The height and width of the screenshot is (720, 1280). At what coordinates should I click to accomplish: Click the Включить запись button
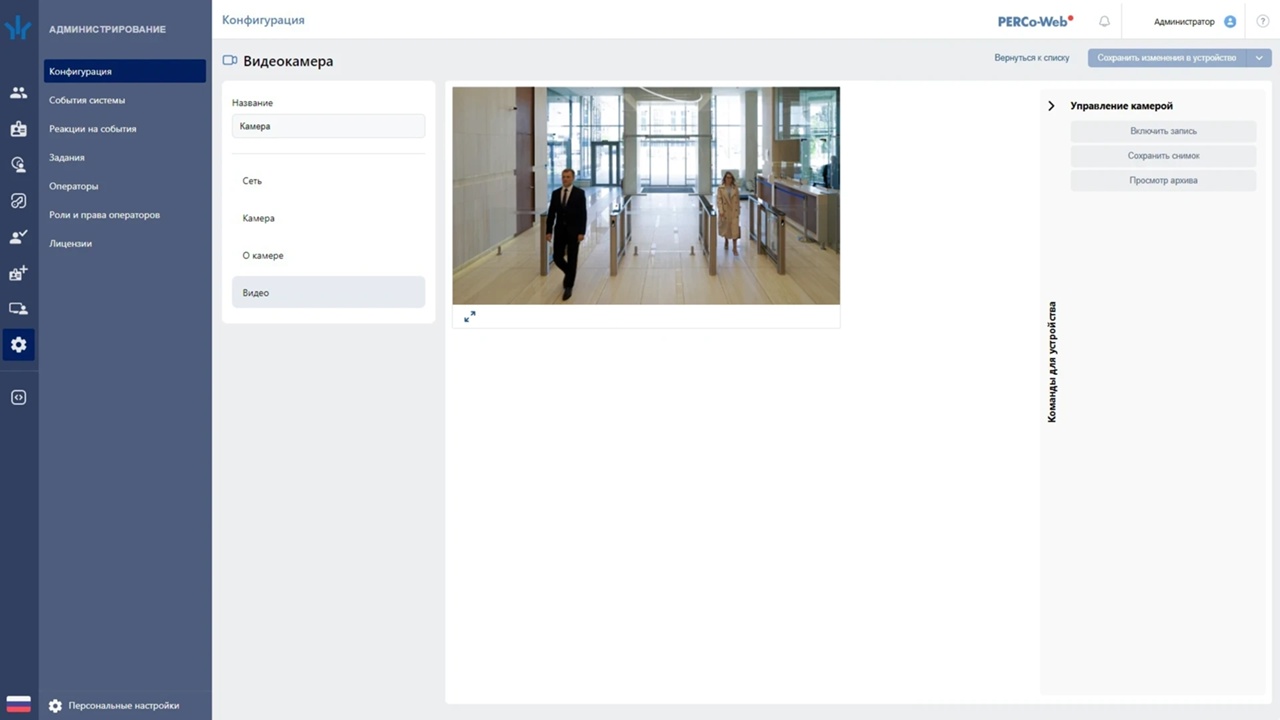[1163, 131]
